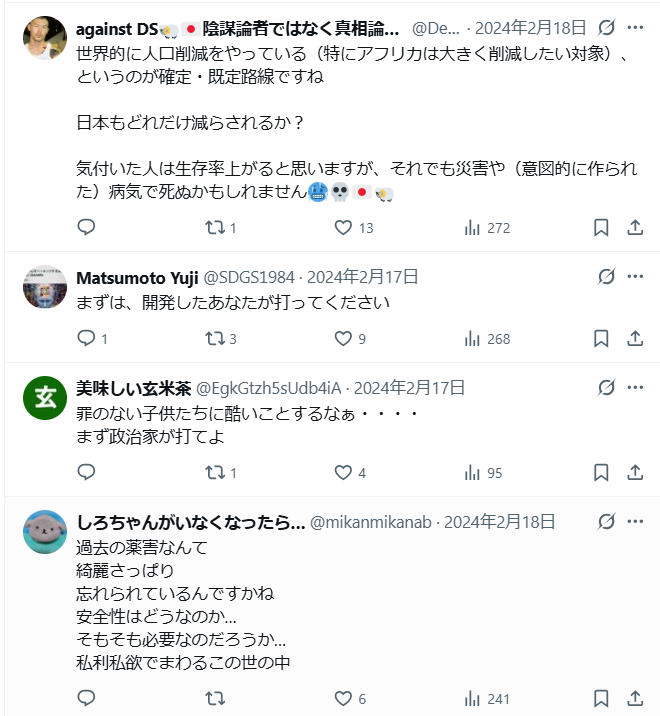Viewport: 660px width, 716px height.
Task: Open @mikanmikanab user handle link
Action: click(370, 522)
